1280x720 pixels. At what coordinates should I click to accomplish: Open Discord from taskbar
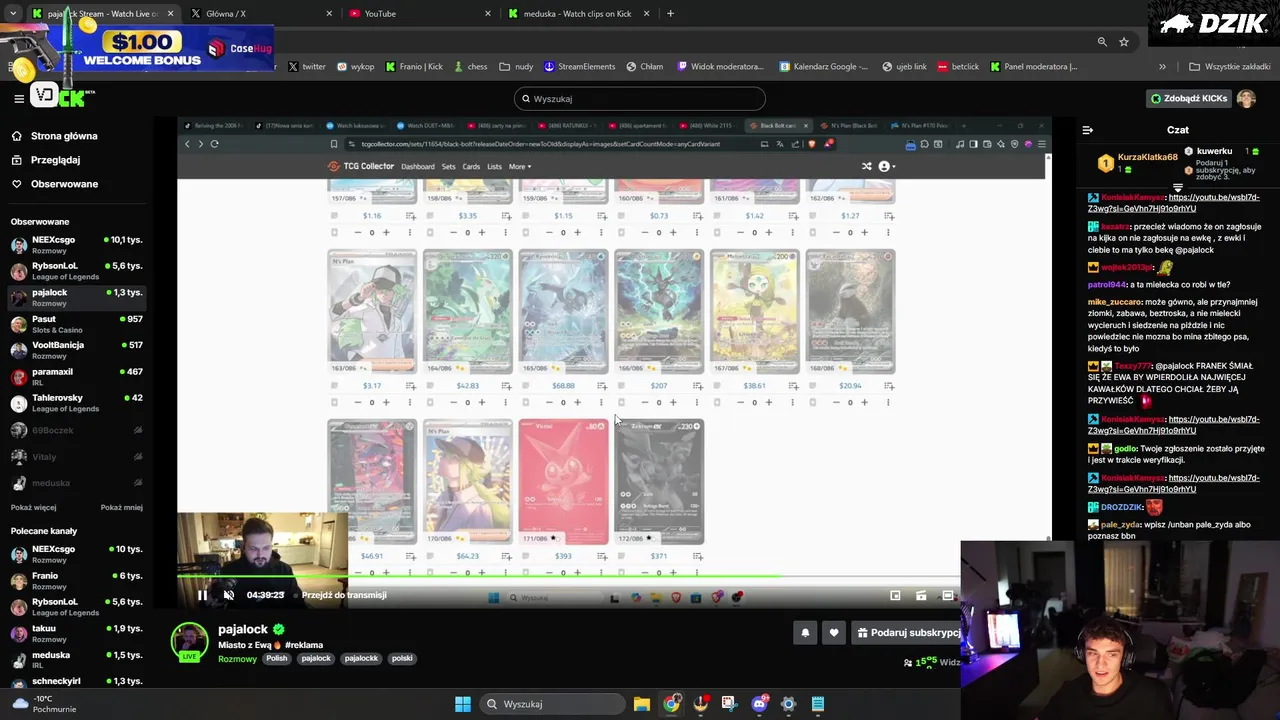pos(759,704)
